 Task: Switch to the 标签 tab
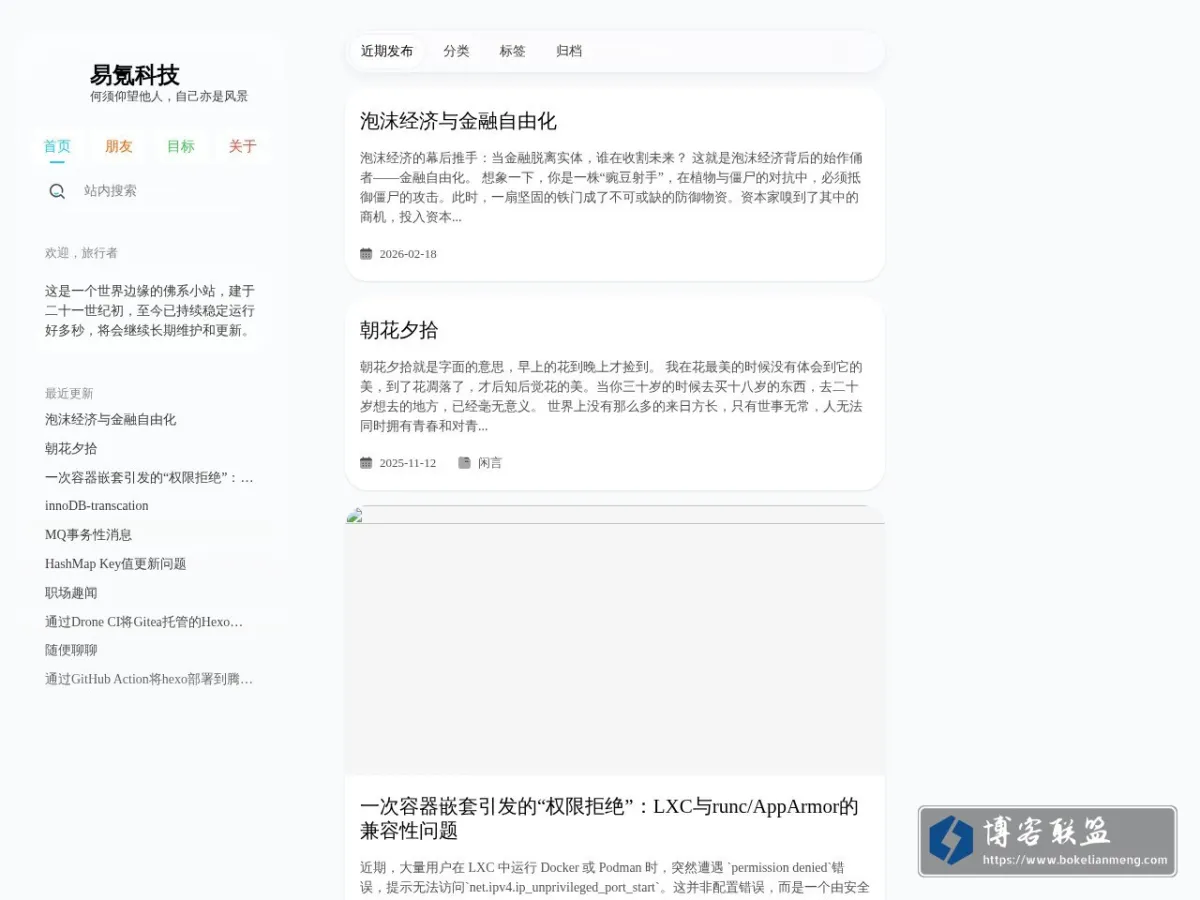coord(512,51)
